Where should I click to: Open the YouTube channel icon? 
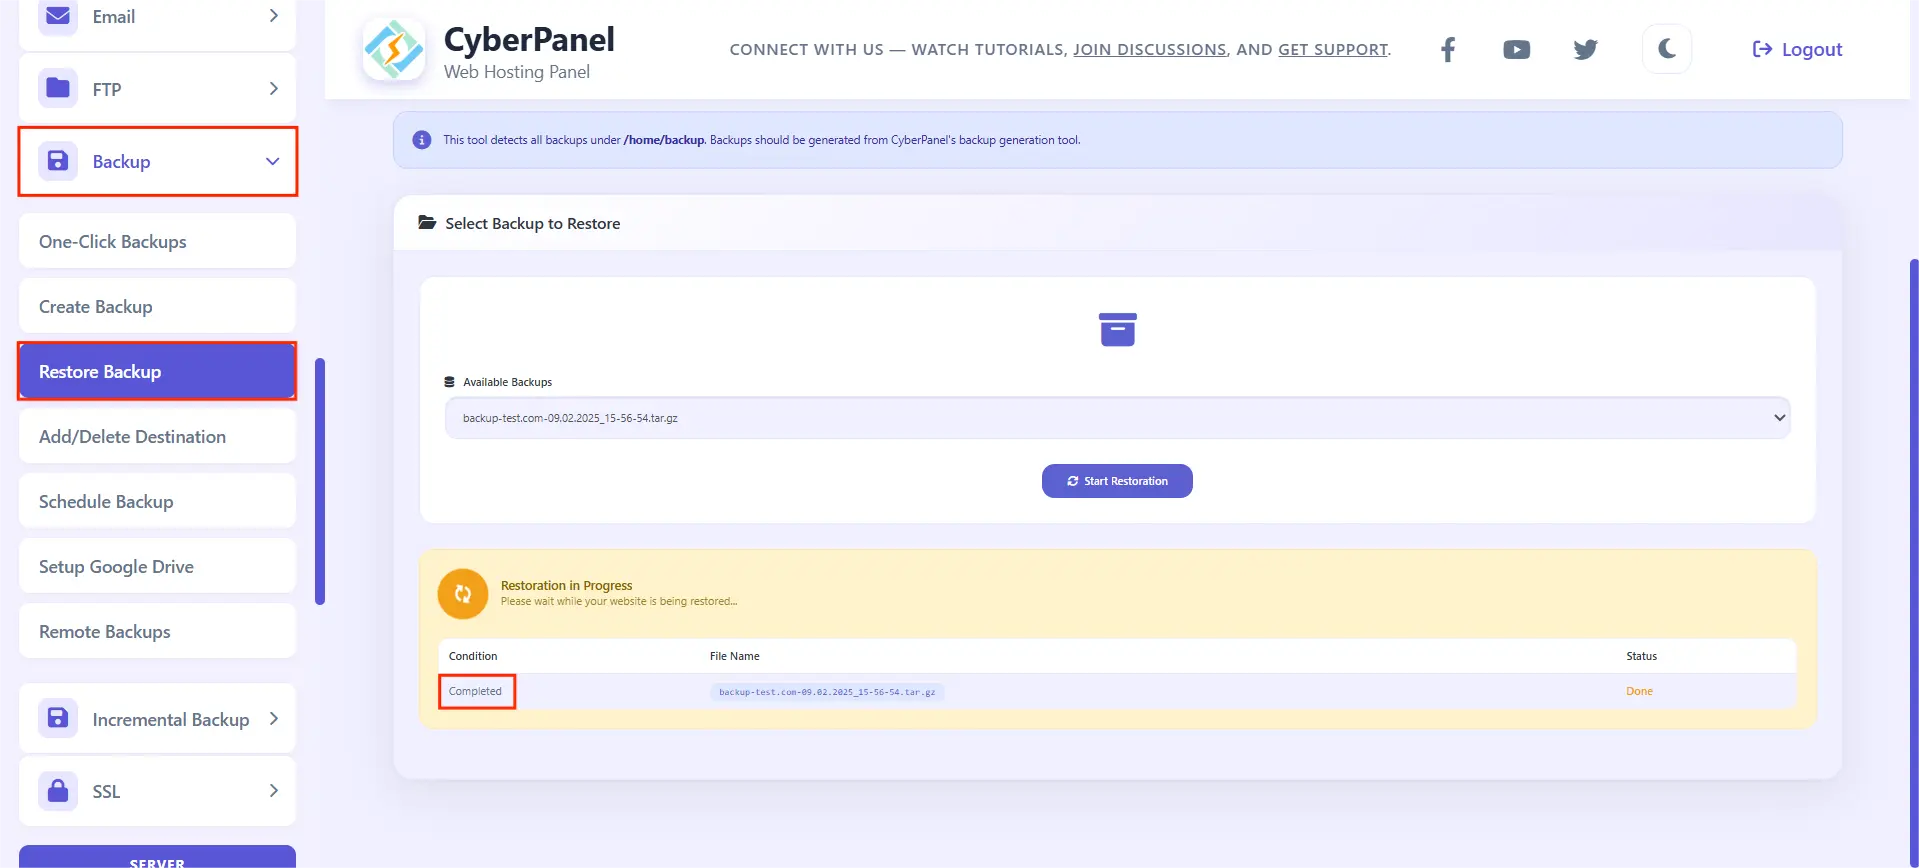[1516, 50]
